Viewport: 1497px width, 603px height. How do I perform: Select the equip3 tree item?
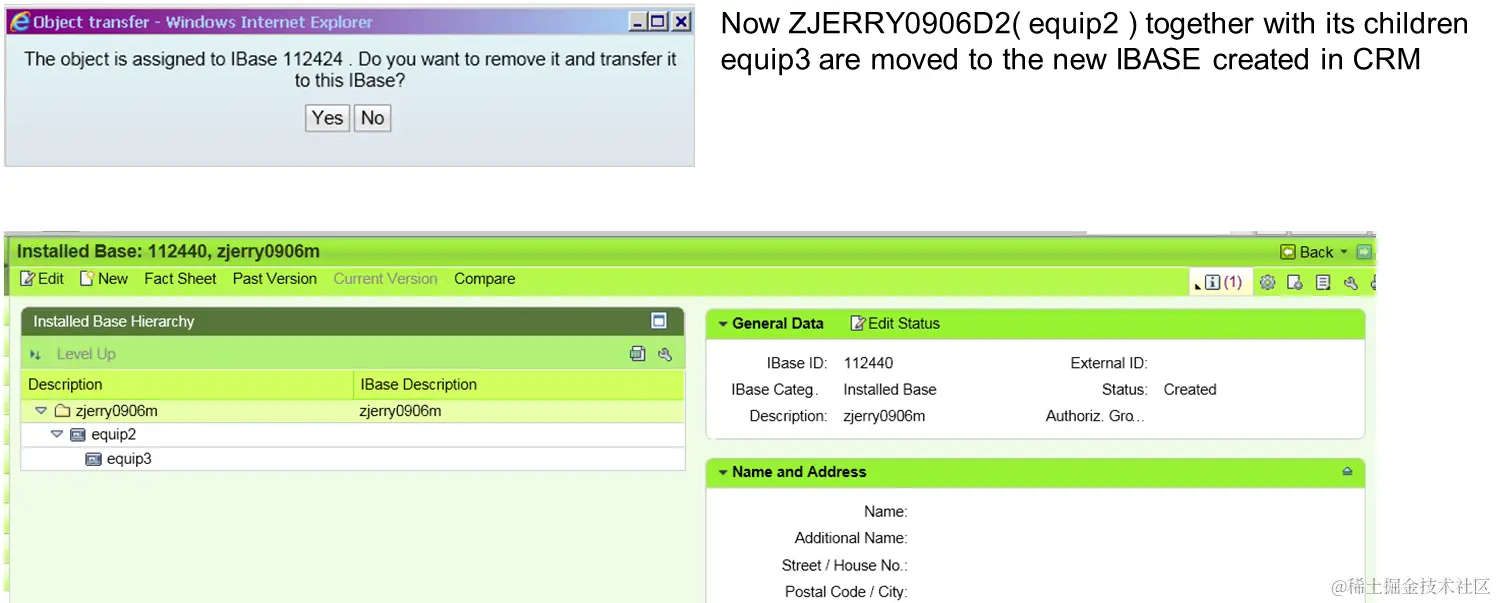point(129,459)
